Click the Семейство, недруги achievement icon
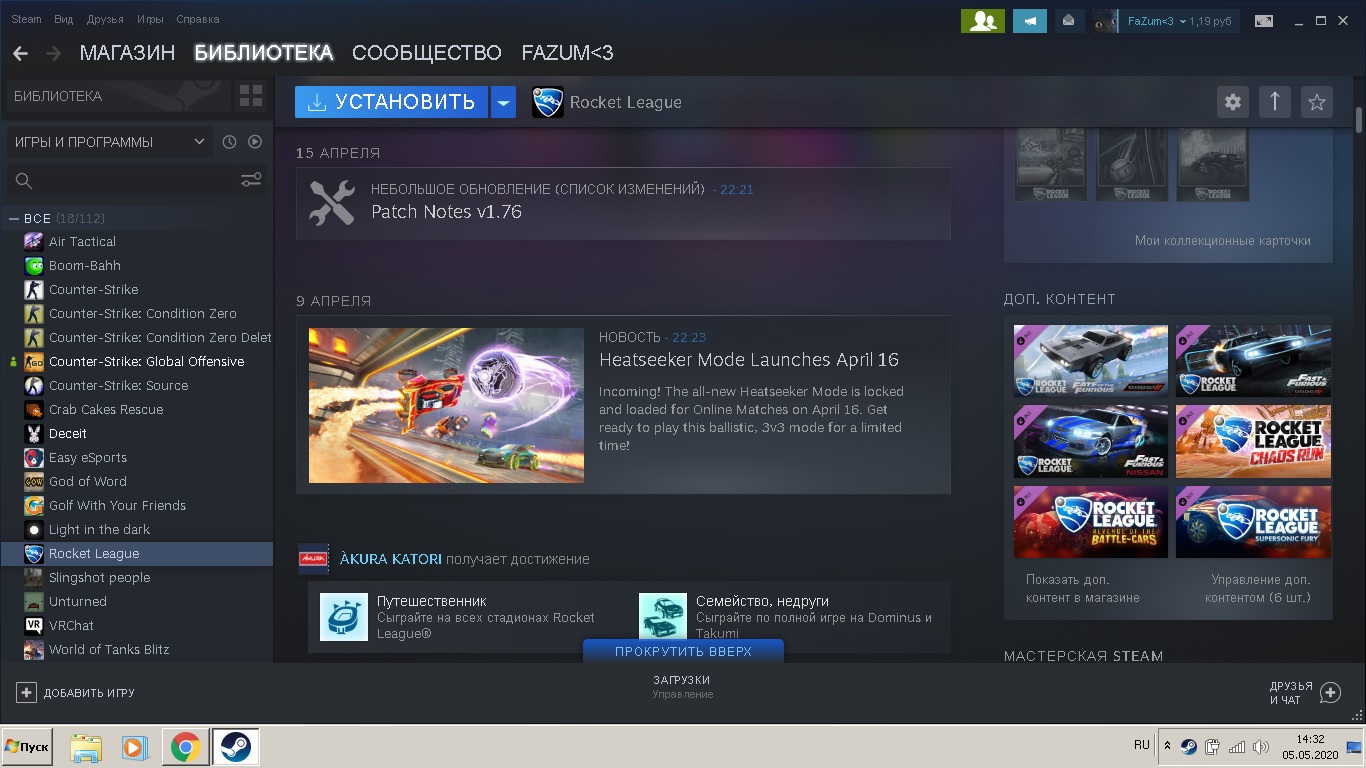The width and height of the screenshot is (1366, 768). click(x=663, y=617)
